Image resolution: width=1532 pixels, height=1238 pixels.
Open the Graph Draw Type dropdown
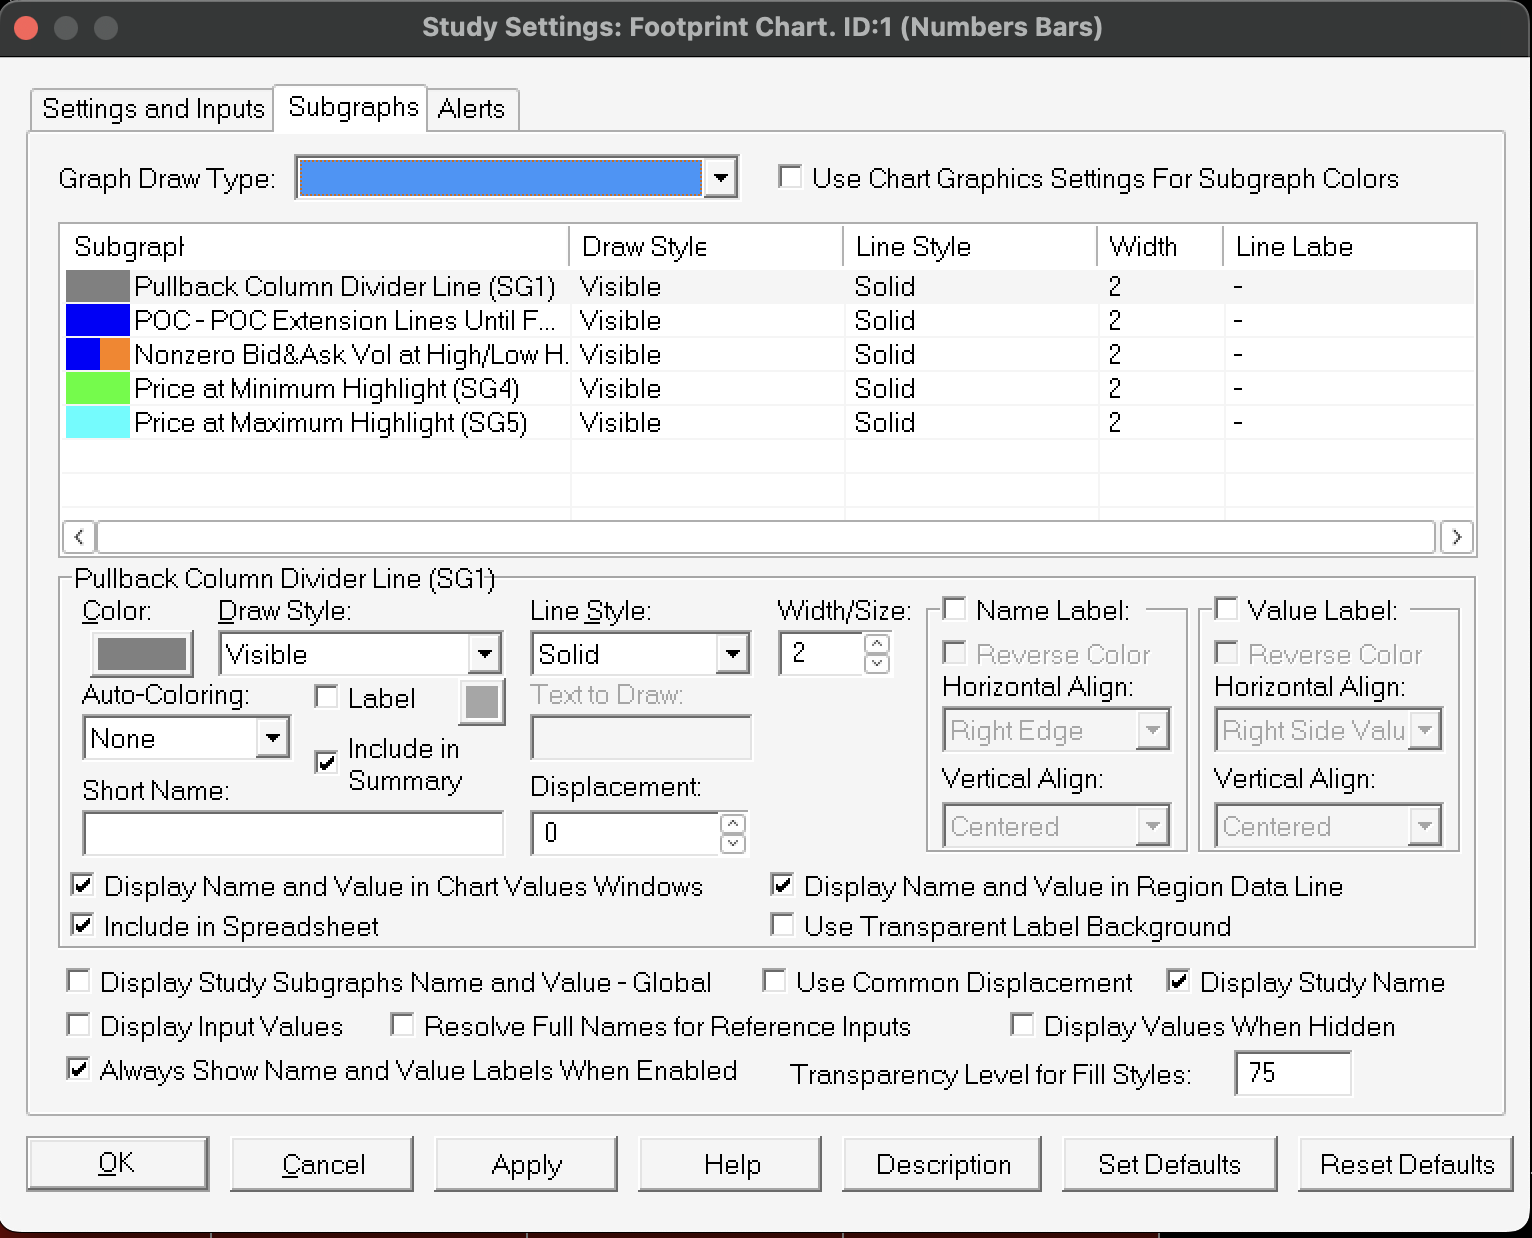[719, 179]
